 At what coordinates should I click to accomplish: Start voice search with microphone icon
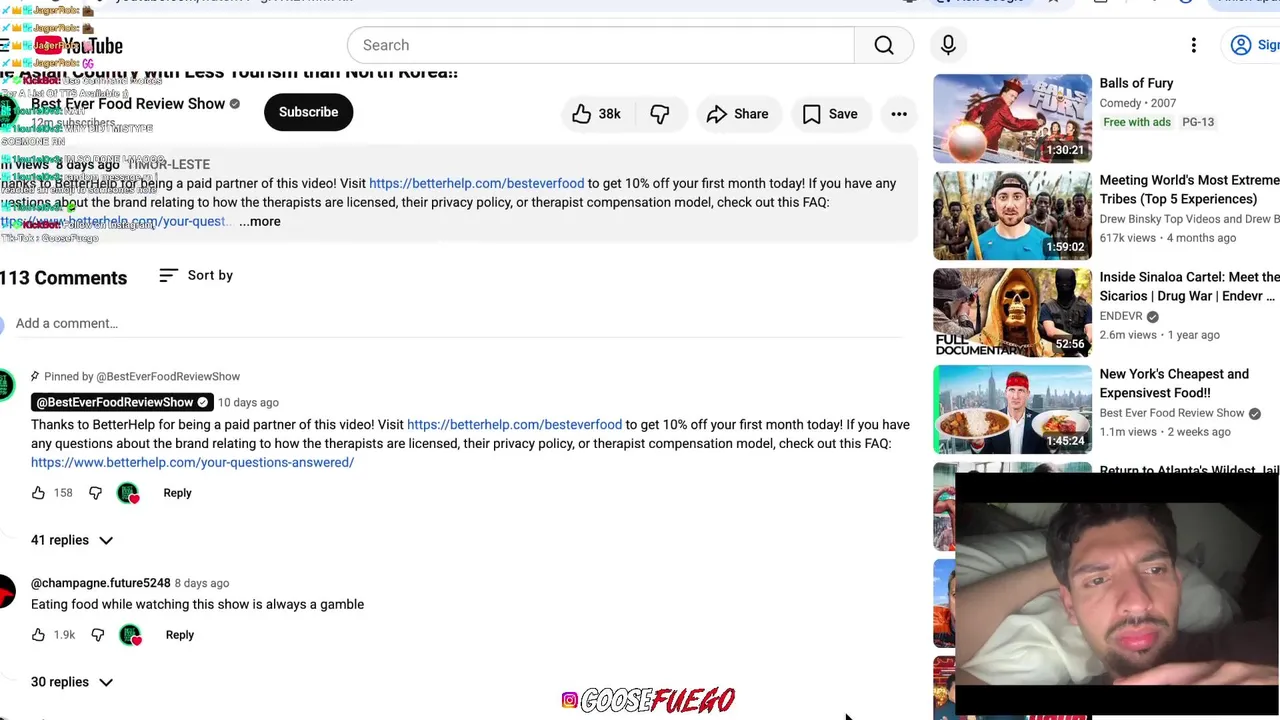(x=948, y=45)
